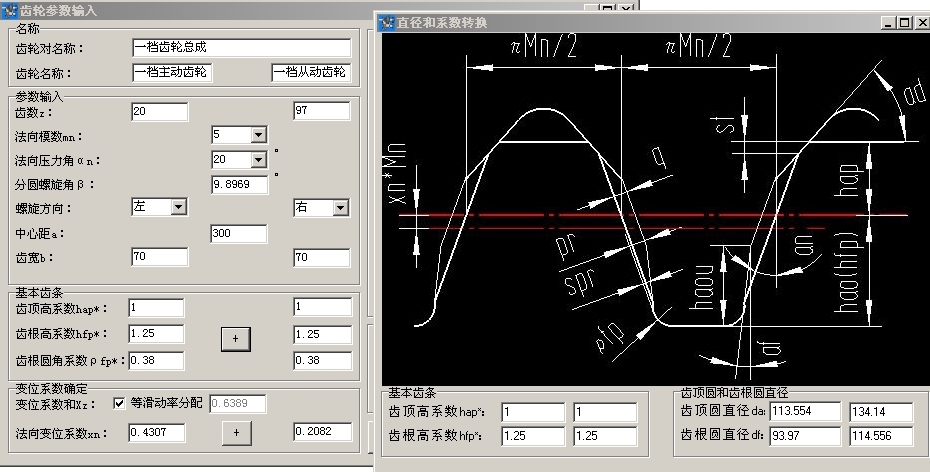The image size is (930, 472).
Task: Click the shift coefficient sum field 0.6389
Action: pos(237,404)
